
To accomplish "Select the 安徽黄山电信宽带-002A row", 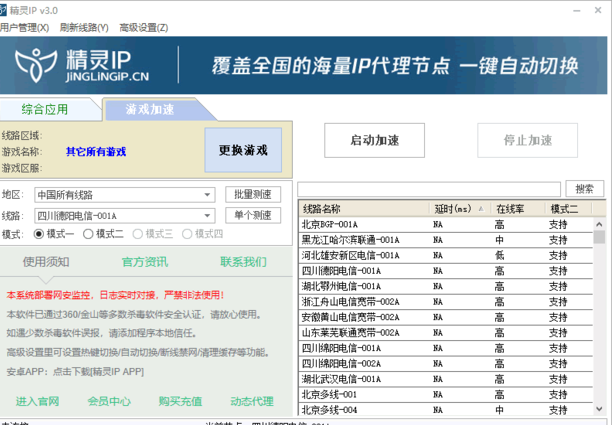I will pyautogui.click(x=445, y=317).
